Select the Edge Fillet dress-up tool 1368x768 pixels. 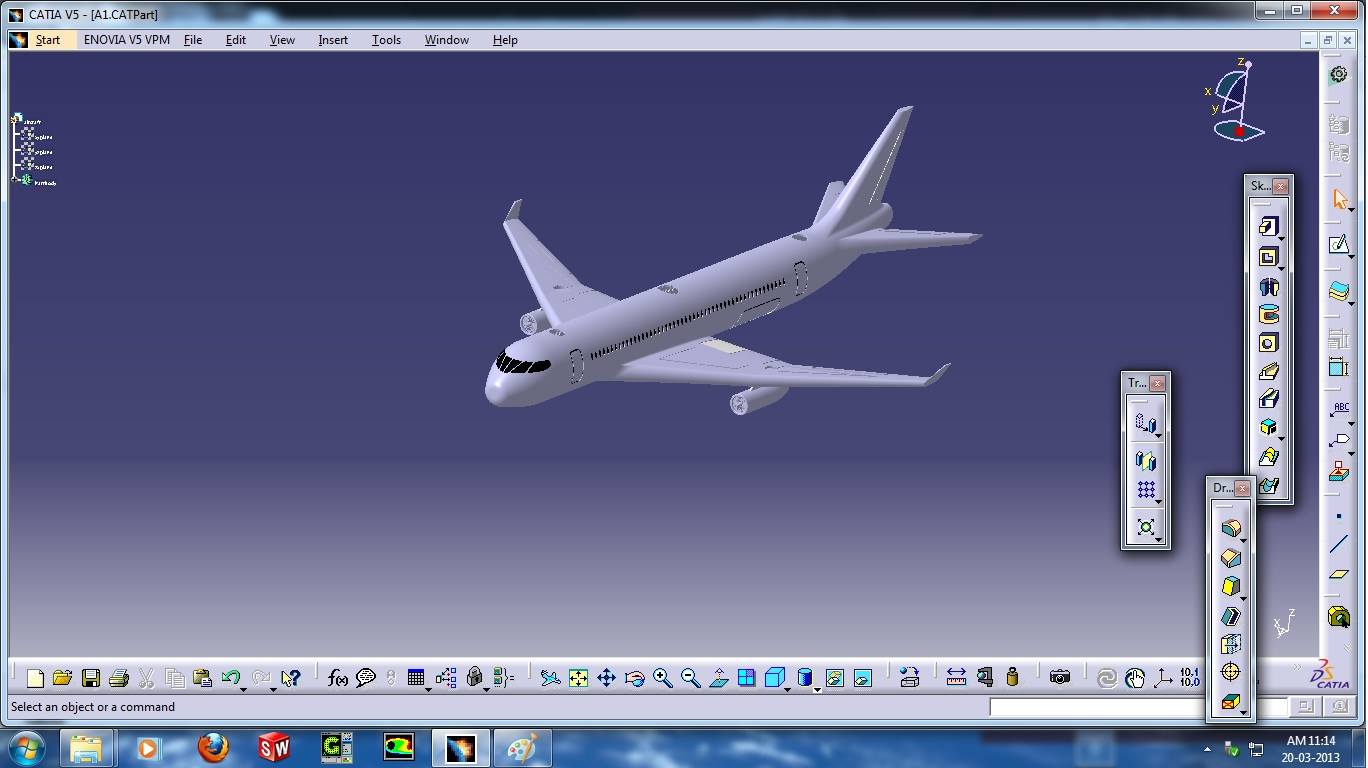tap(1231, 529)
